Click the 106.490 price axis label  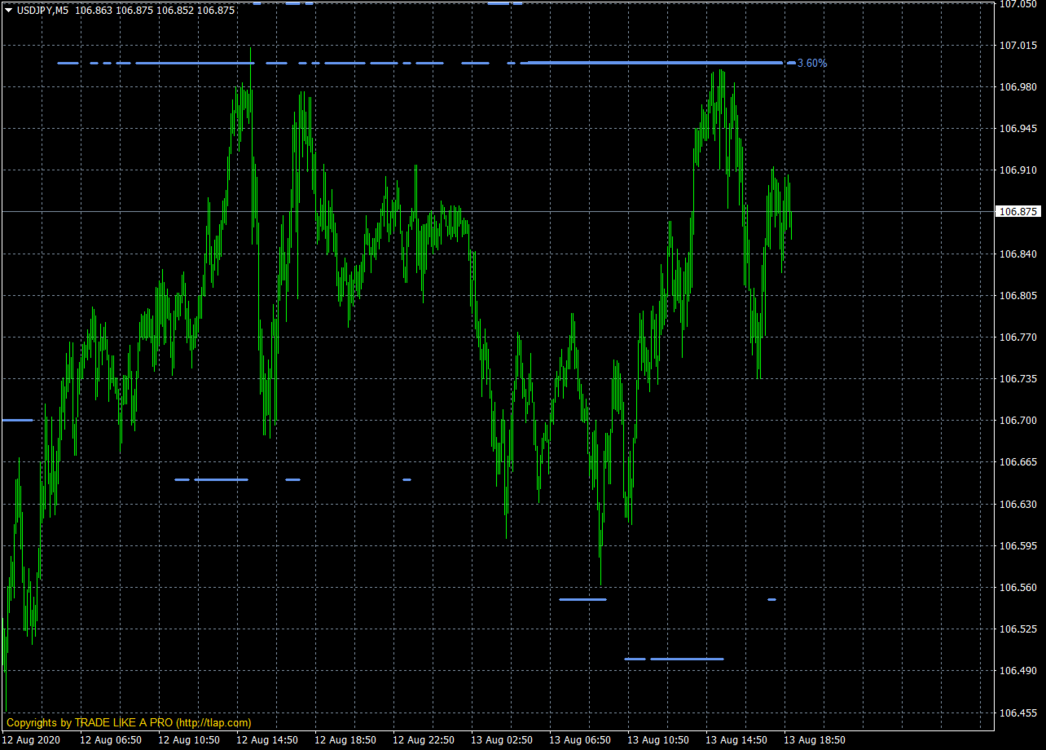click(x=1018, y=671)
